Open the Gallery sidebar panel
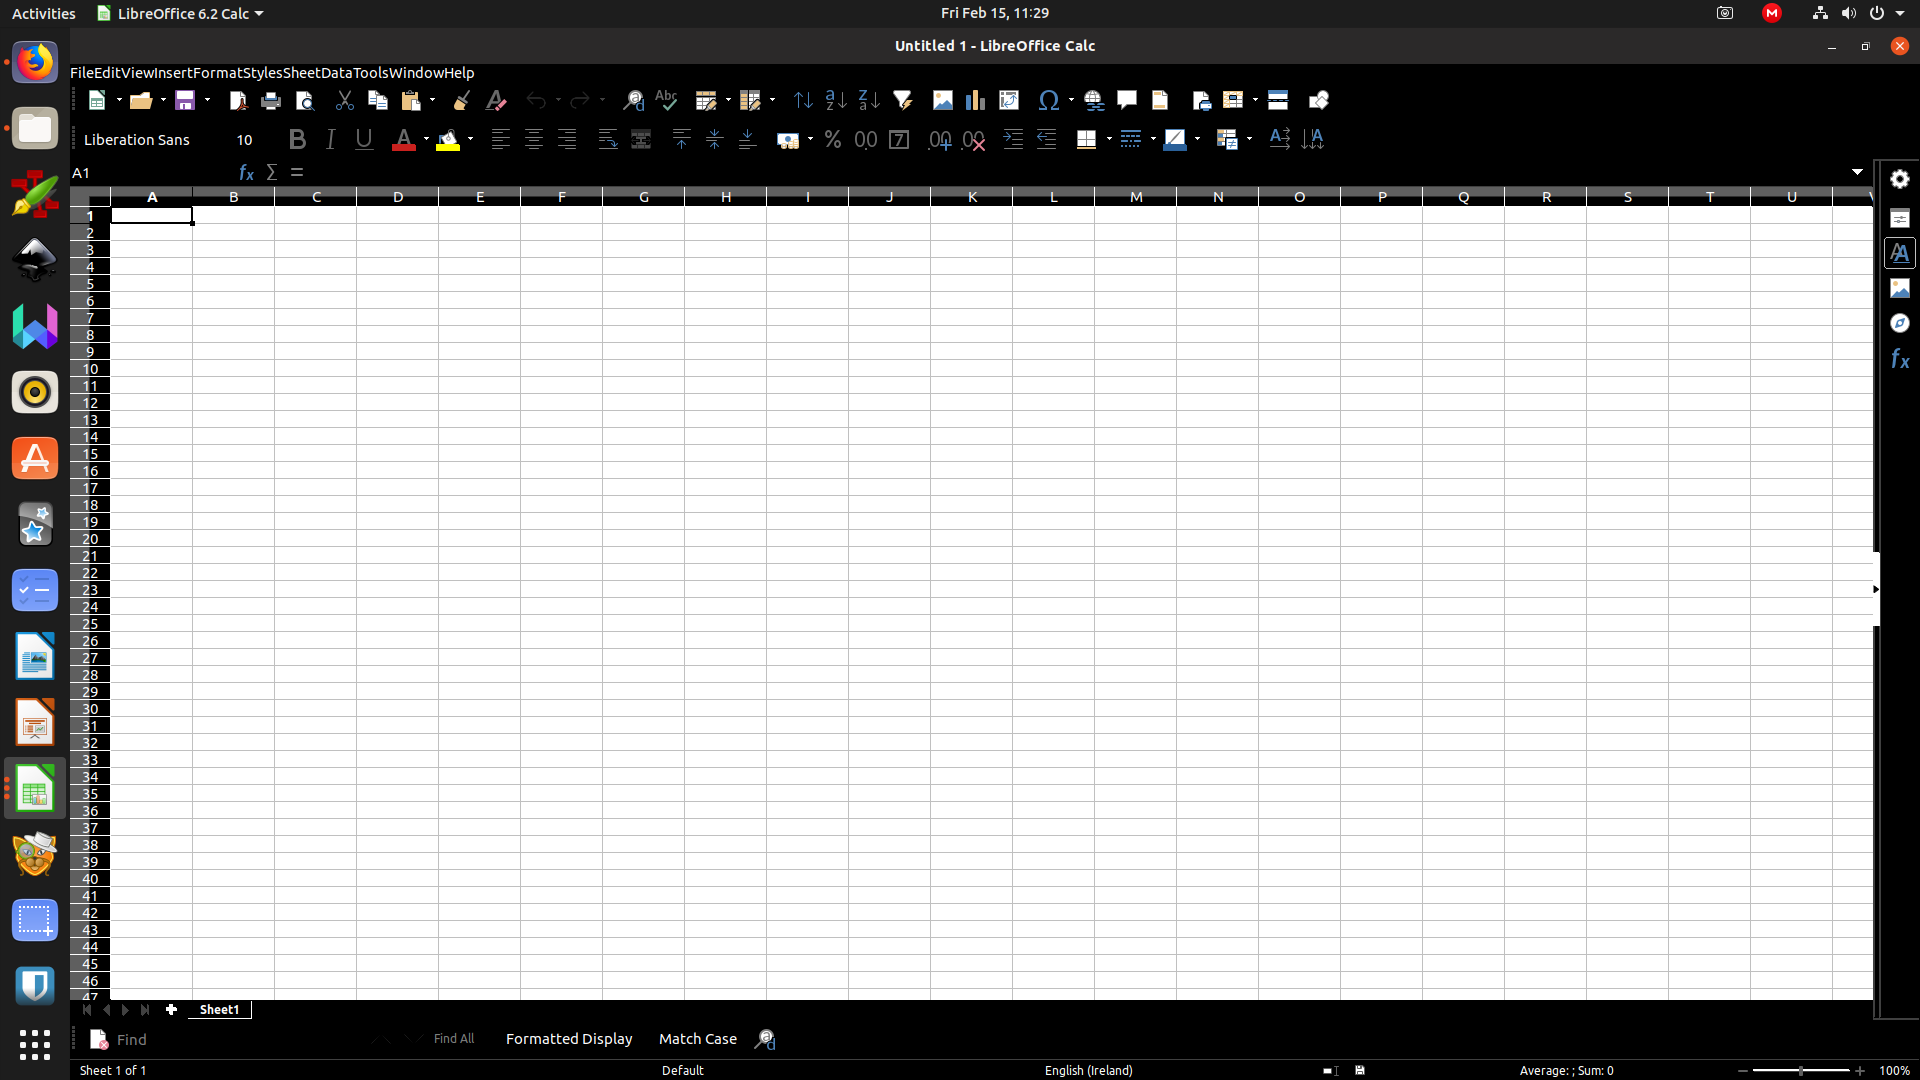 1900,288
